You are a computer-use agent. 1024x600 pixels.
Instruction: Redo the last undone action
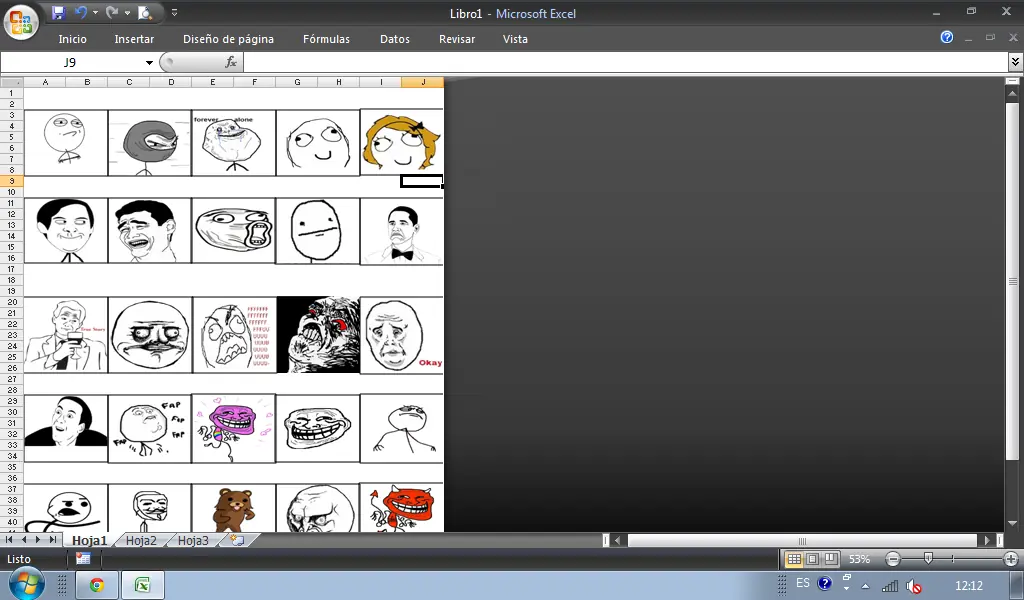[x=112, y=12]
